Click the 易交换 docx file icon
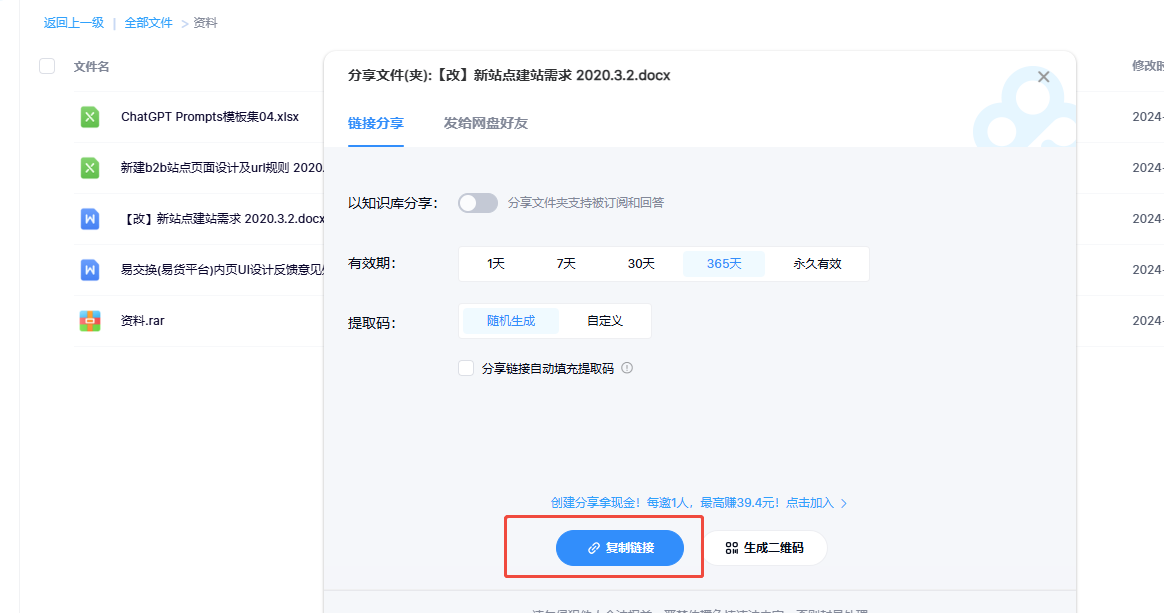Image resolution: width=1164 pixels, height=613 pixels. pos(90,270)
